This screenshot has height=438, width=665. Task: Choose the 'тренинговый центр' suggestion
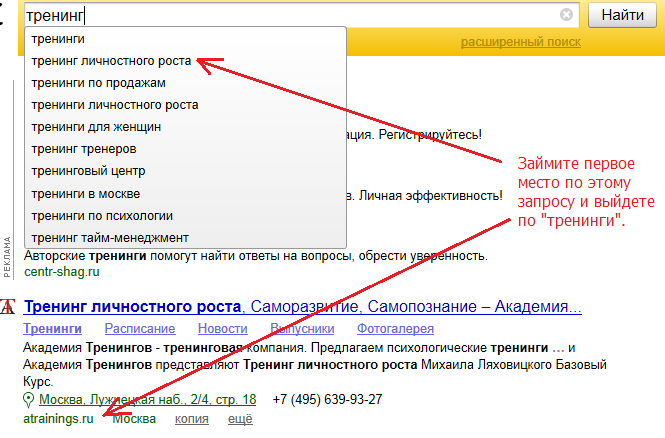(x=88, y=171)
